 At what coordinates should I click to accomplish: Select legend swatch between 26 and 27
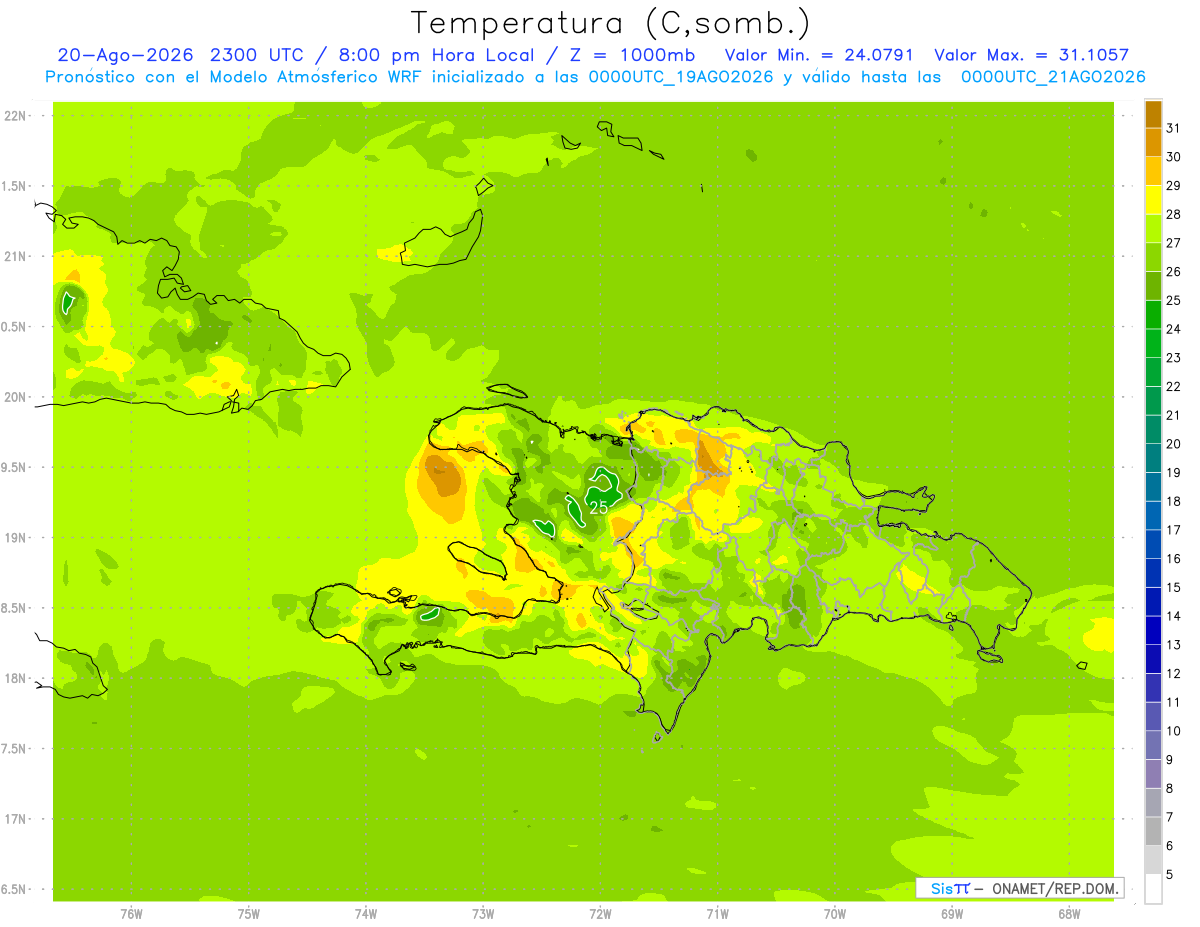pos(1153,257)
